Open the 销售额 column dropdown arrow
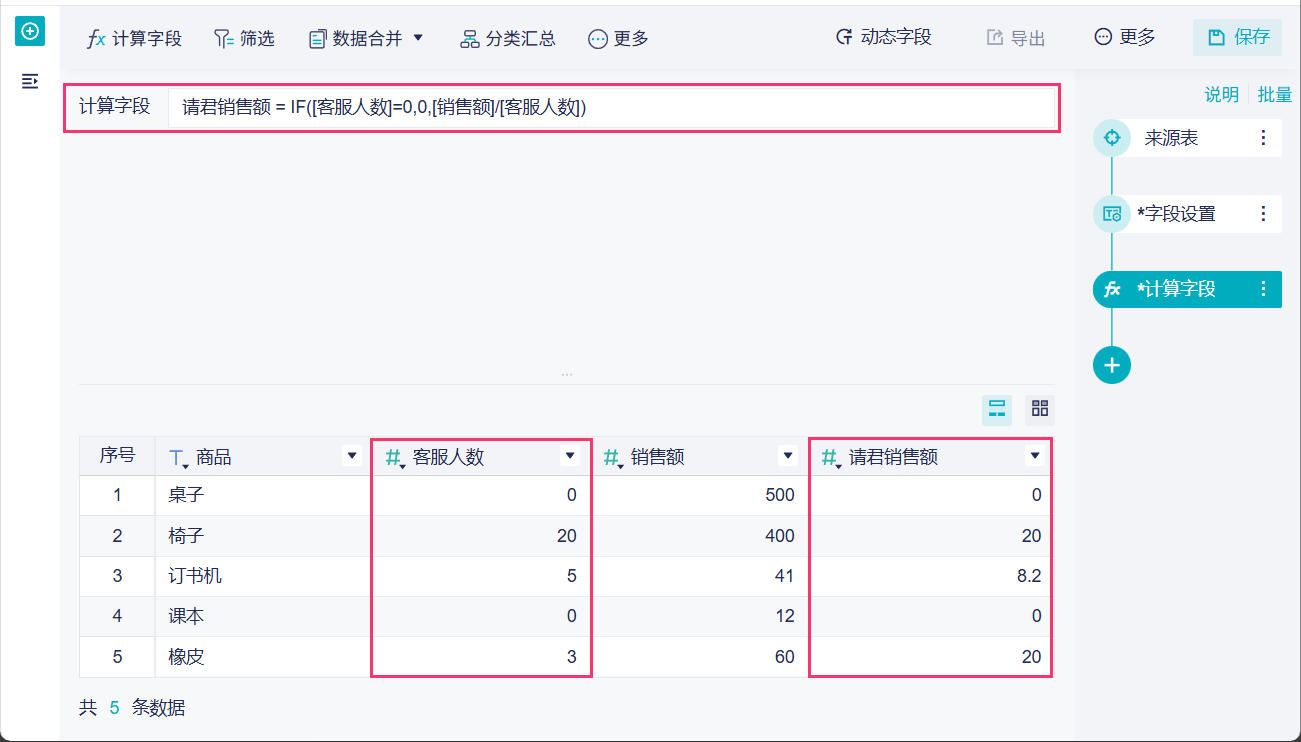This screenshot has height=742, width=1301. coord(786,456)
